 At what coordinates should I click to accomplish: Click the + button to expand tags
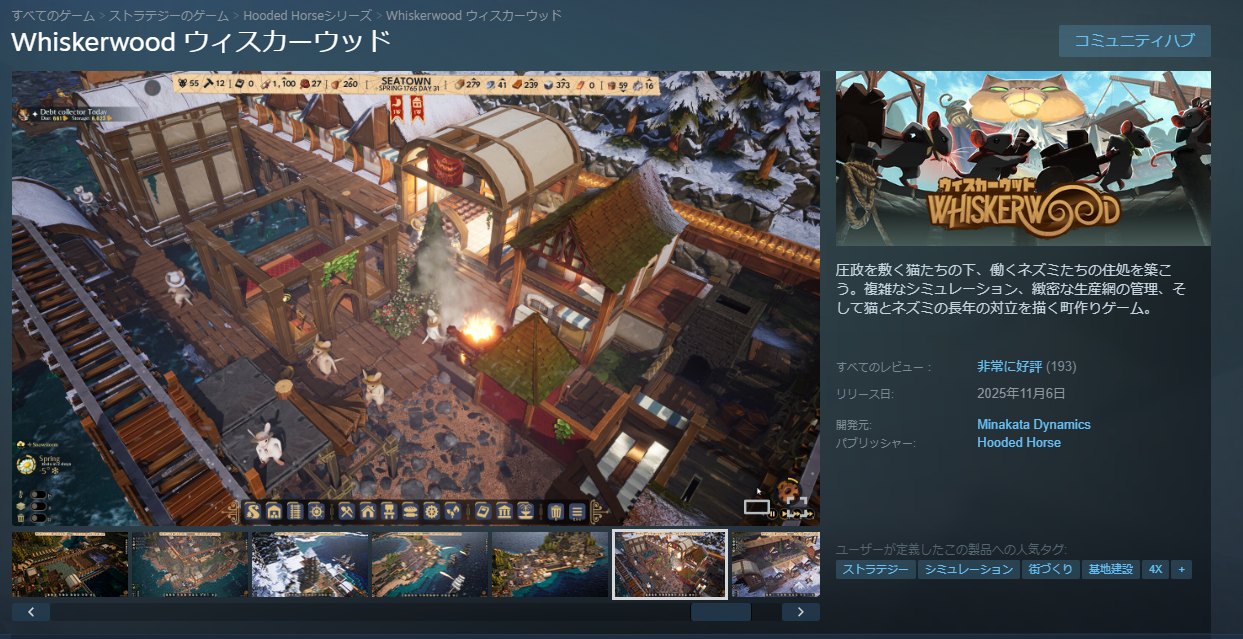(x=1182, y=569)
